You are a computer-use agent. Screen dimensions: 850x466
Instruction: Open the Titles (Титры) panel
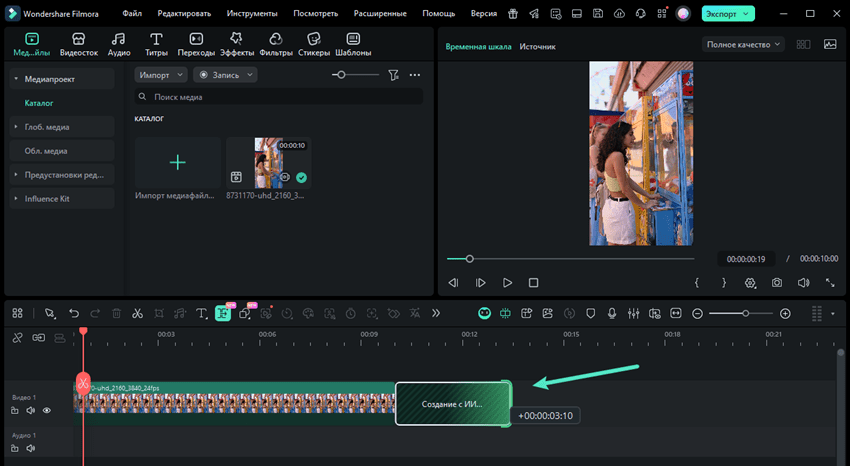pos(156,44)
